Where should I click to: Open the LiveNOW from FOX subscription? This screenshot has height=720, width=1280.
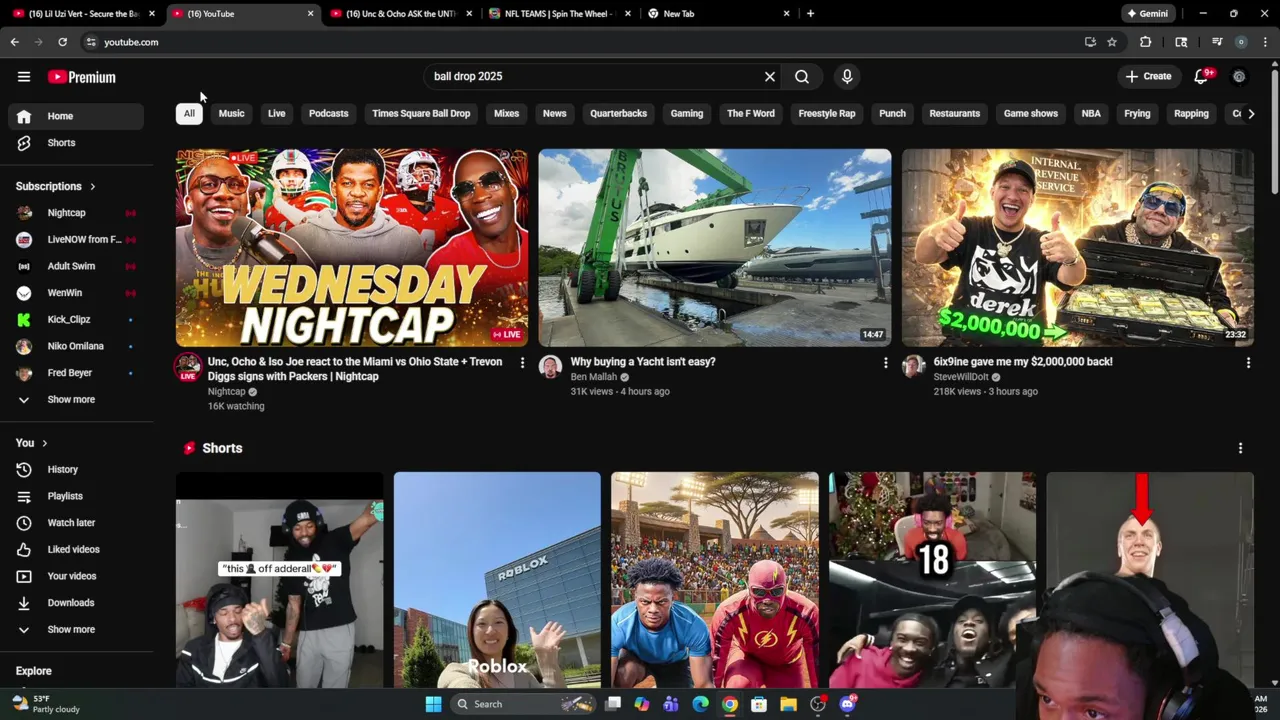tap(76, 240)
